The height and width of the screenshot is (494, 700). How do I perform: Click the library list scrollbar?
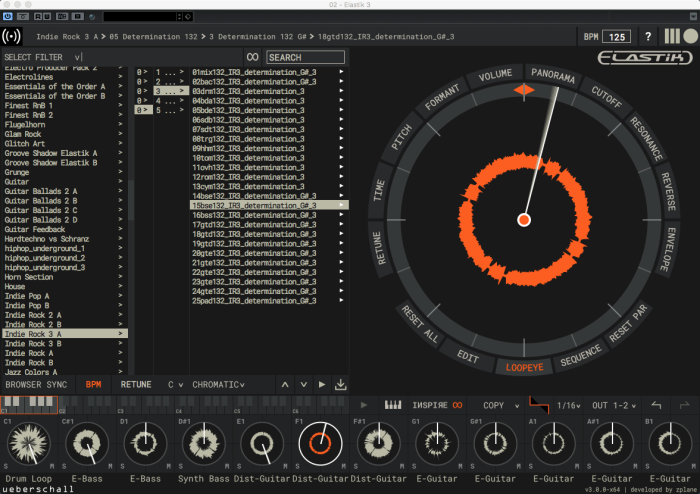click(131, 201)
